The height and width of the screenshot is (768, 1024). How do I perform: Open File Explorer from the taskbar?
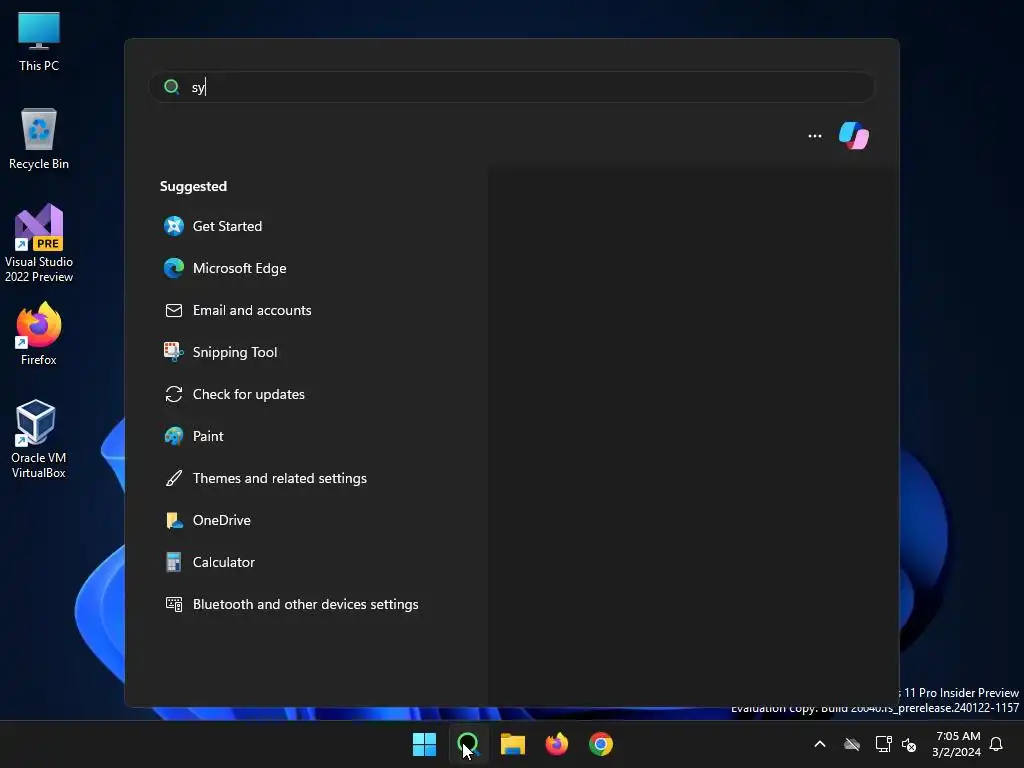(513, 744)
